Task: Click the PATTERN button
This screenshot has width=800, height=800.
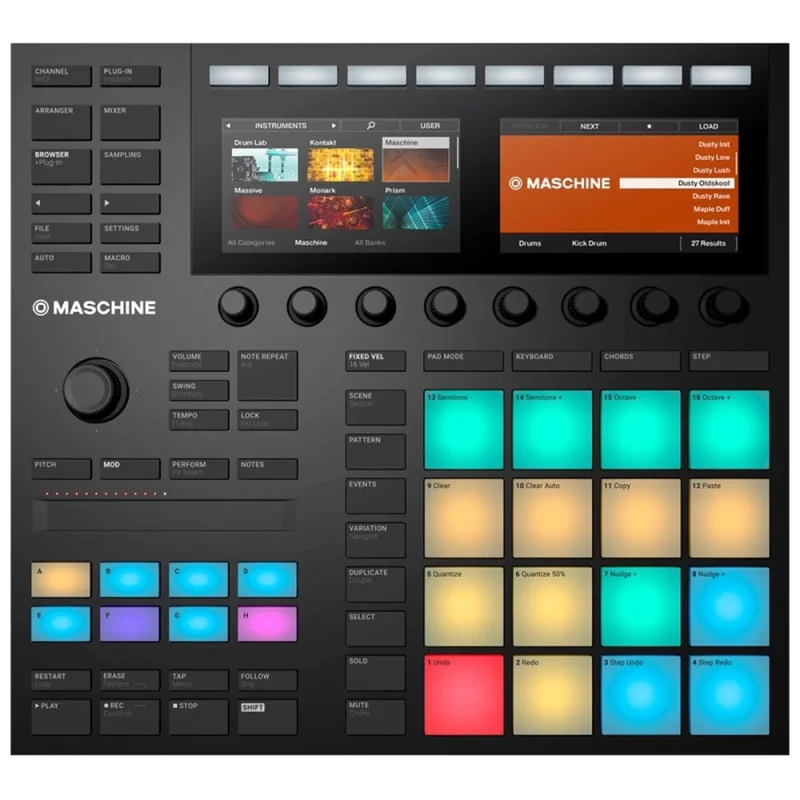Action: point(376,452)
